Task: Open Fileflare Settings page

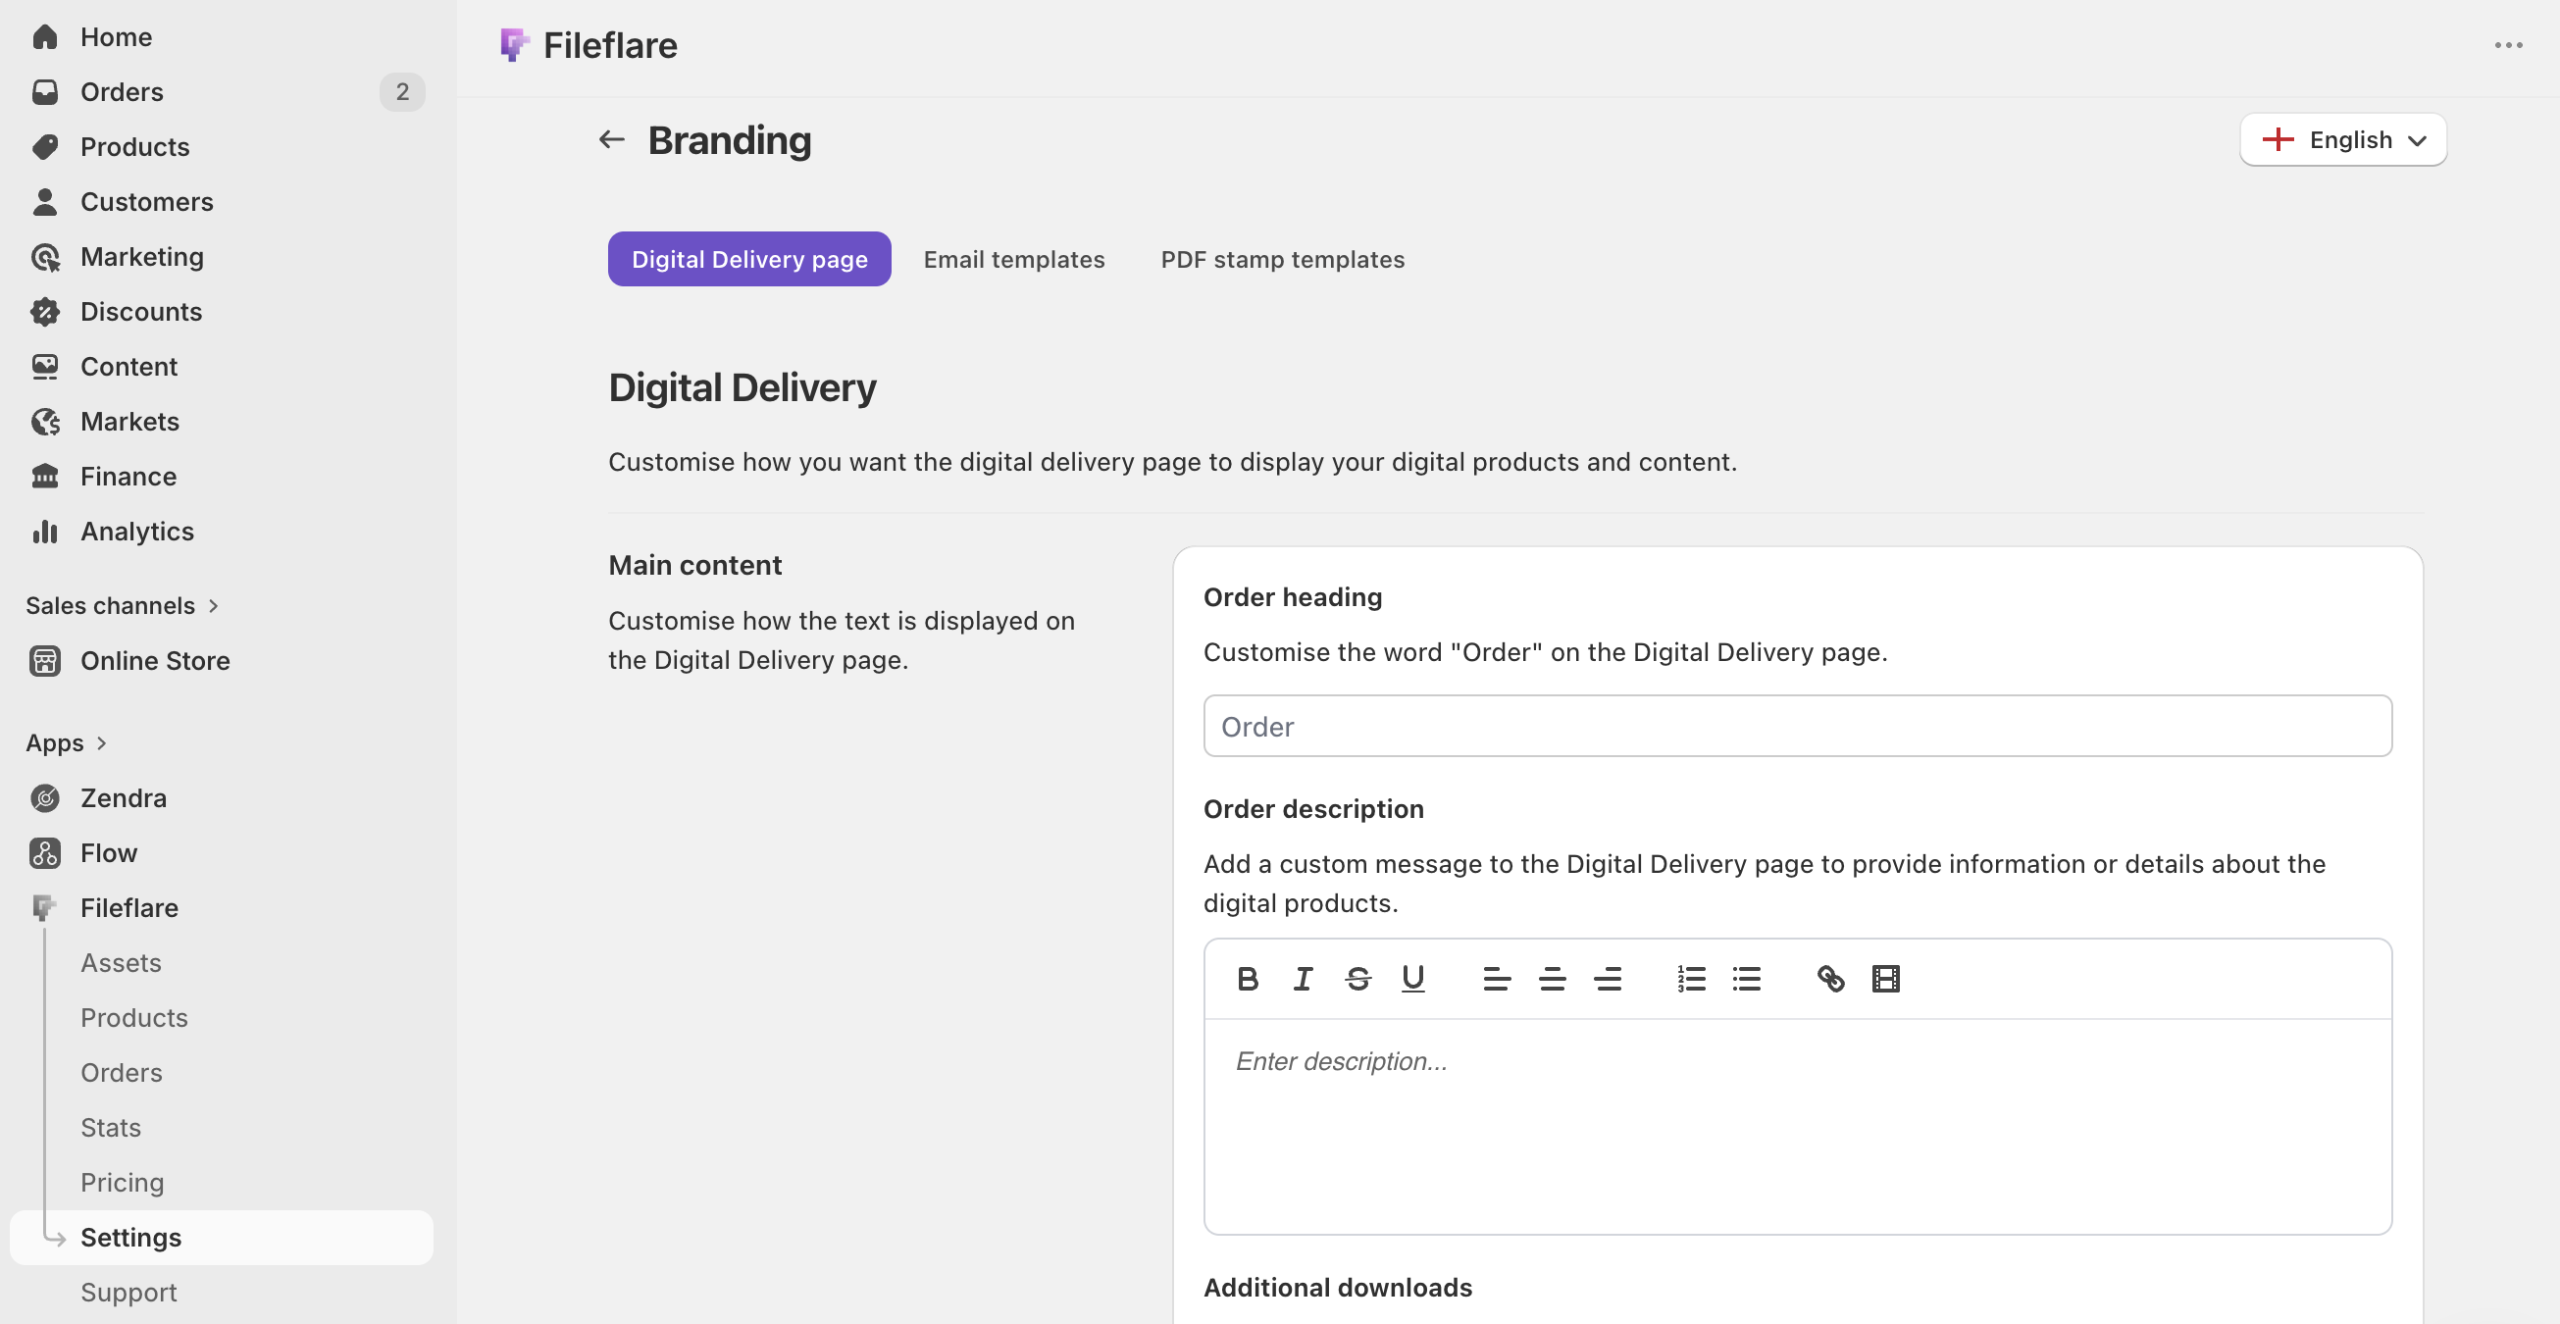Action: click(221, 1238)
